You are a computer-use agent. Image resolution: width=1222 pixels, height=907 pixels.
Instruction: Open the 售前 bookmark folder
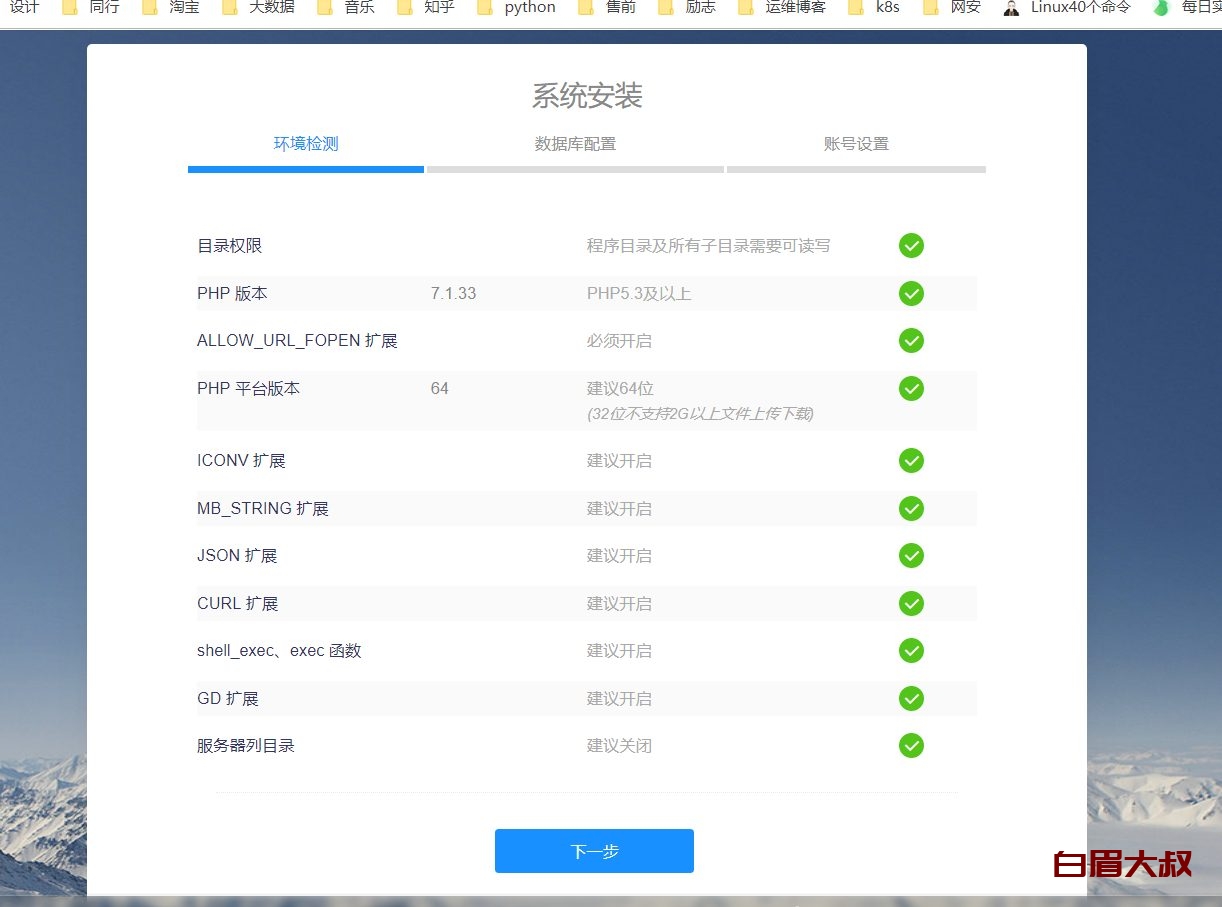click(x=608, y=7)
